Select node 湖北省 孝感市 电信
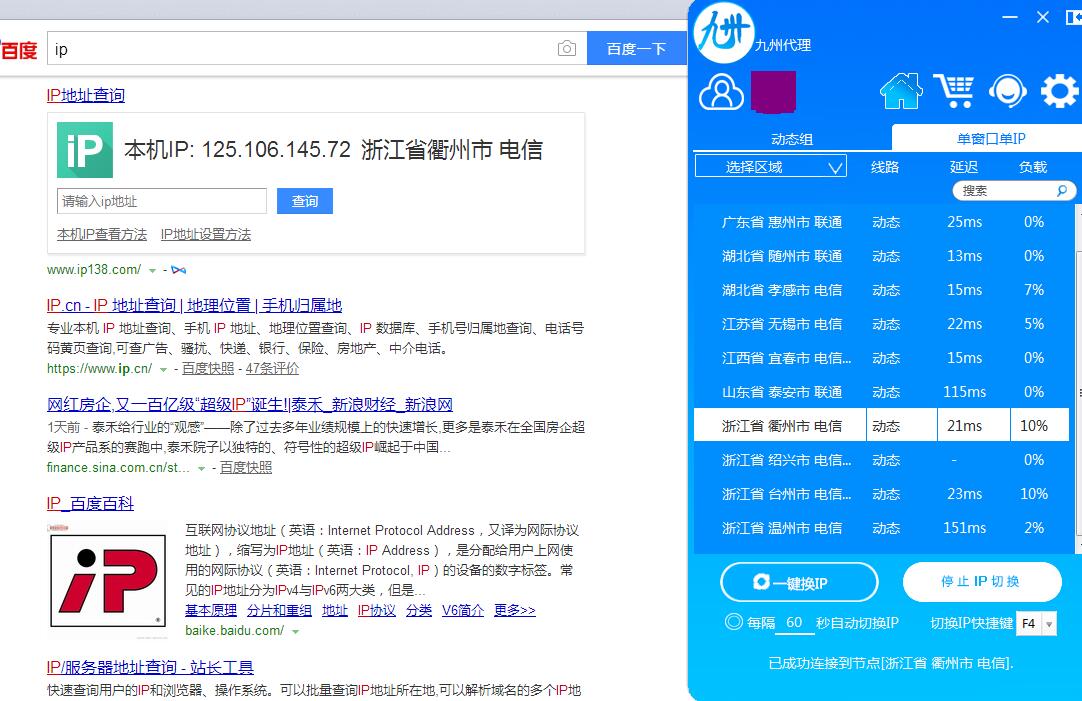This screenshot has height=701, width=1082. pos(881,290)
